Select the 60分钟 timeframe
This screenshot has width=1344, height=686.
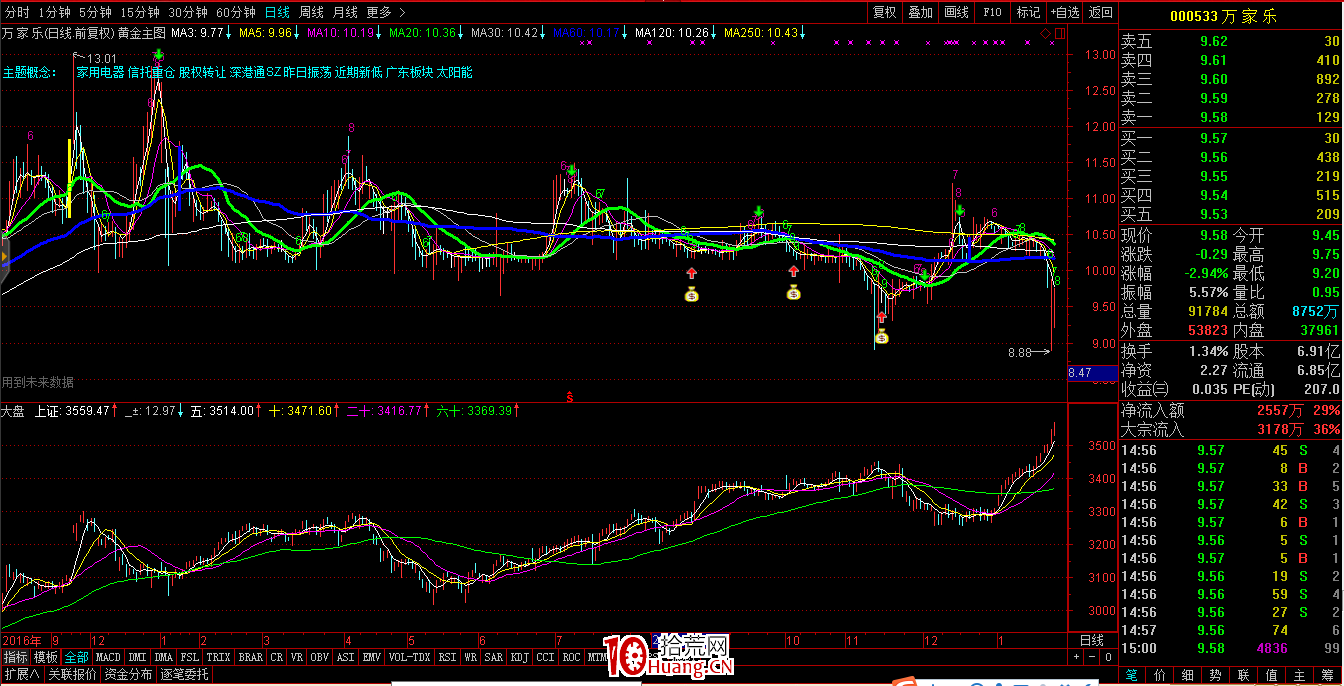click(x=236, y=13)
